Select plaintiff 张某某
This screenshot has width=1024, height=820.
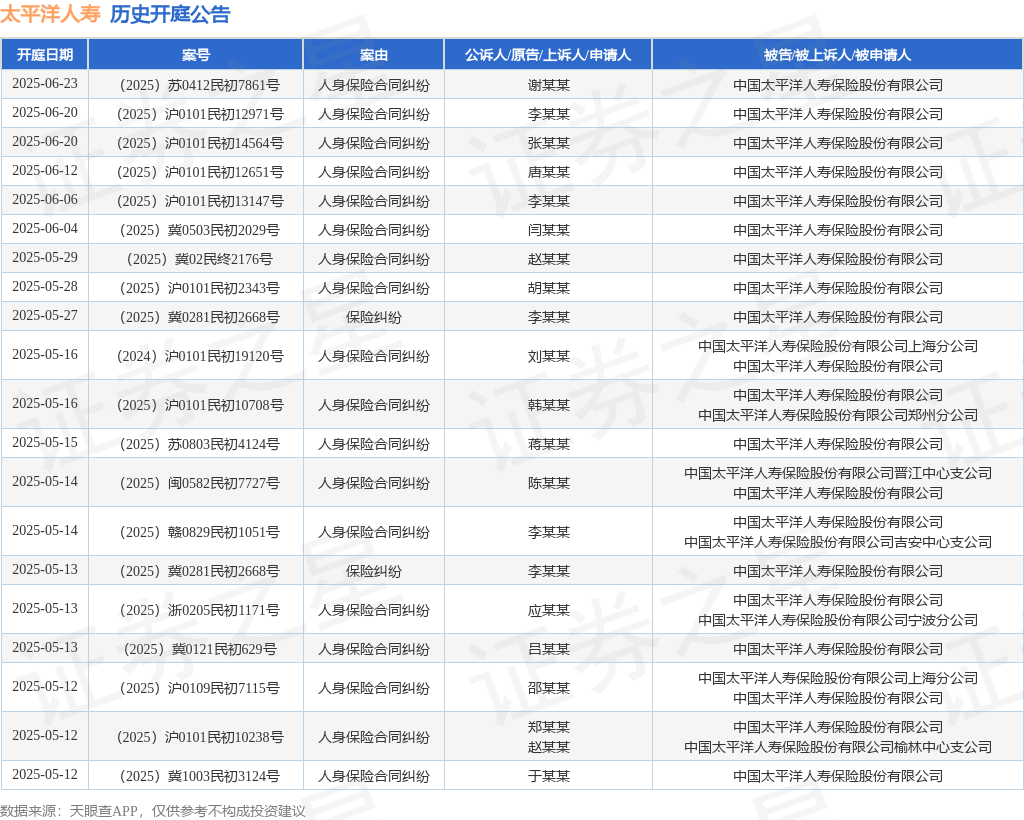coord(549,143)
